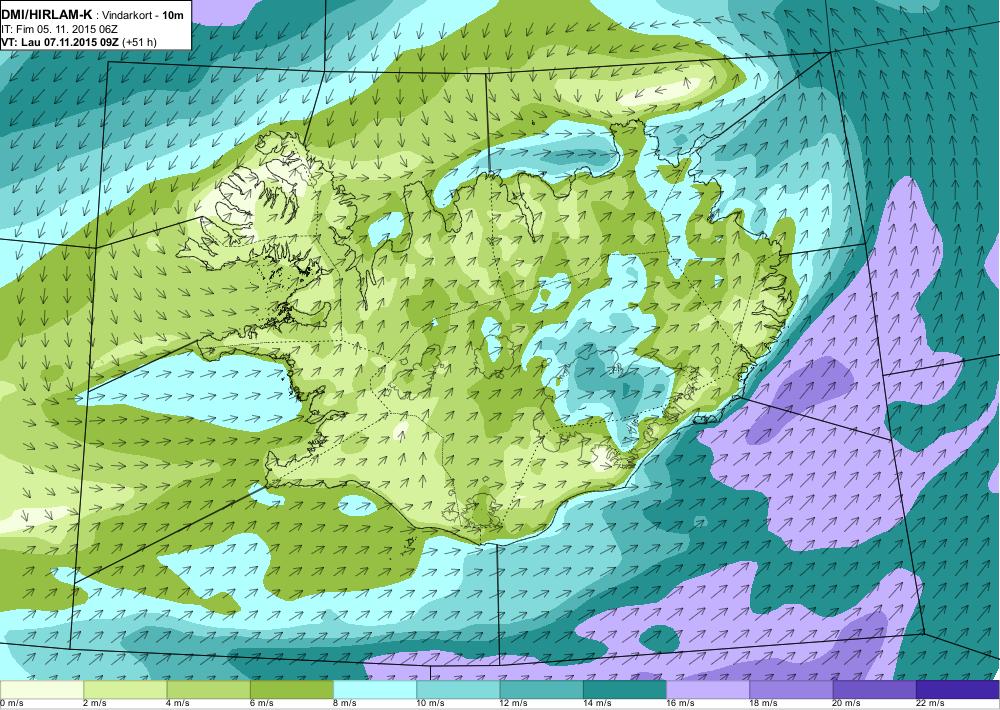This screenshot has width=1000, height=710.
Task: Click the '10 m/s' legend label
Action: click(430, 703)
